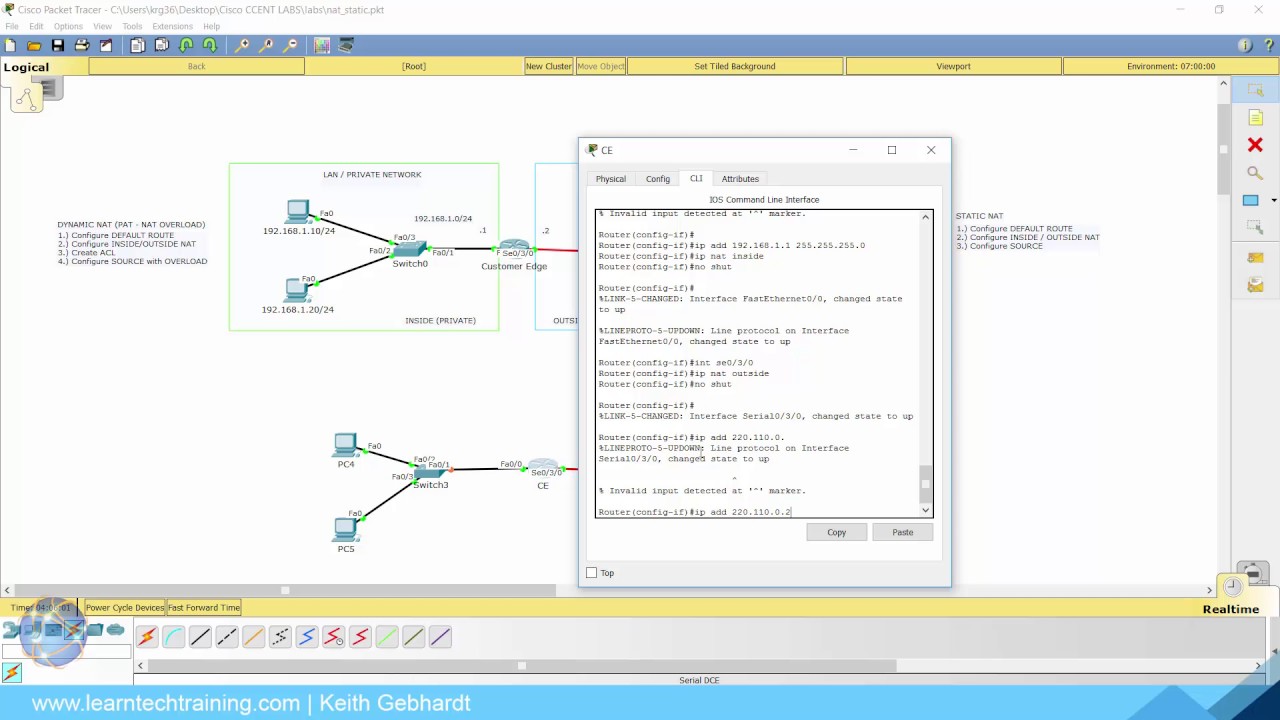Click the Customer Edge router in topology
Image resolution: width=1280 pixels, height=720 pixels.
point(514,248)
